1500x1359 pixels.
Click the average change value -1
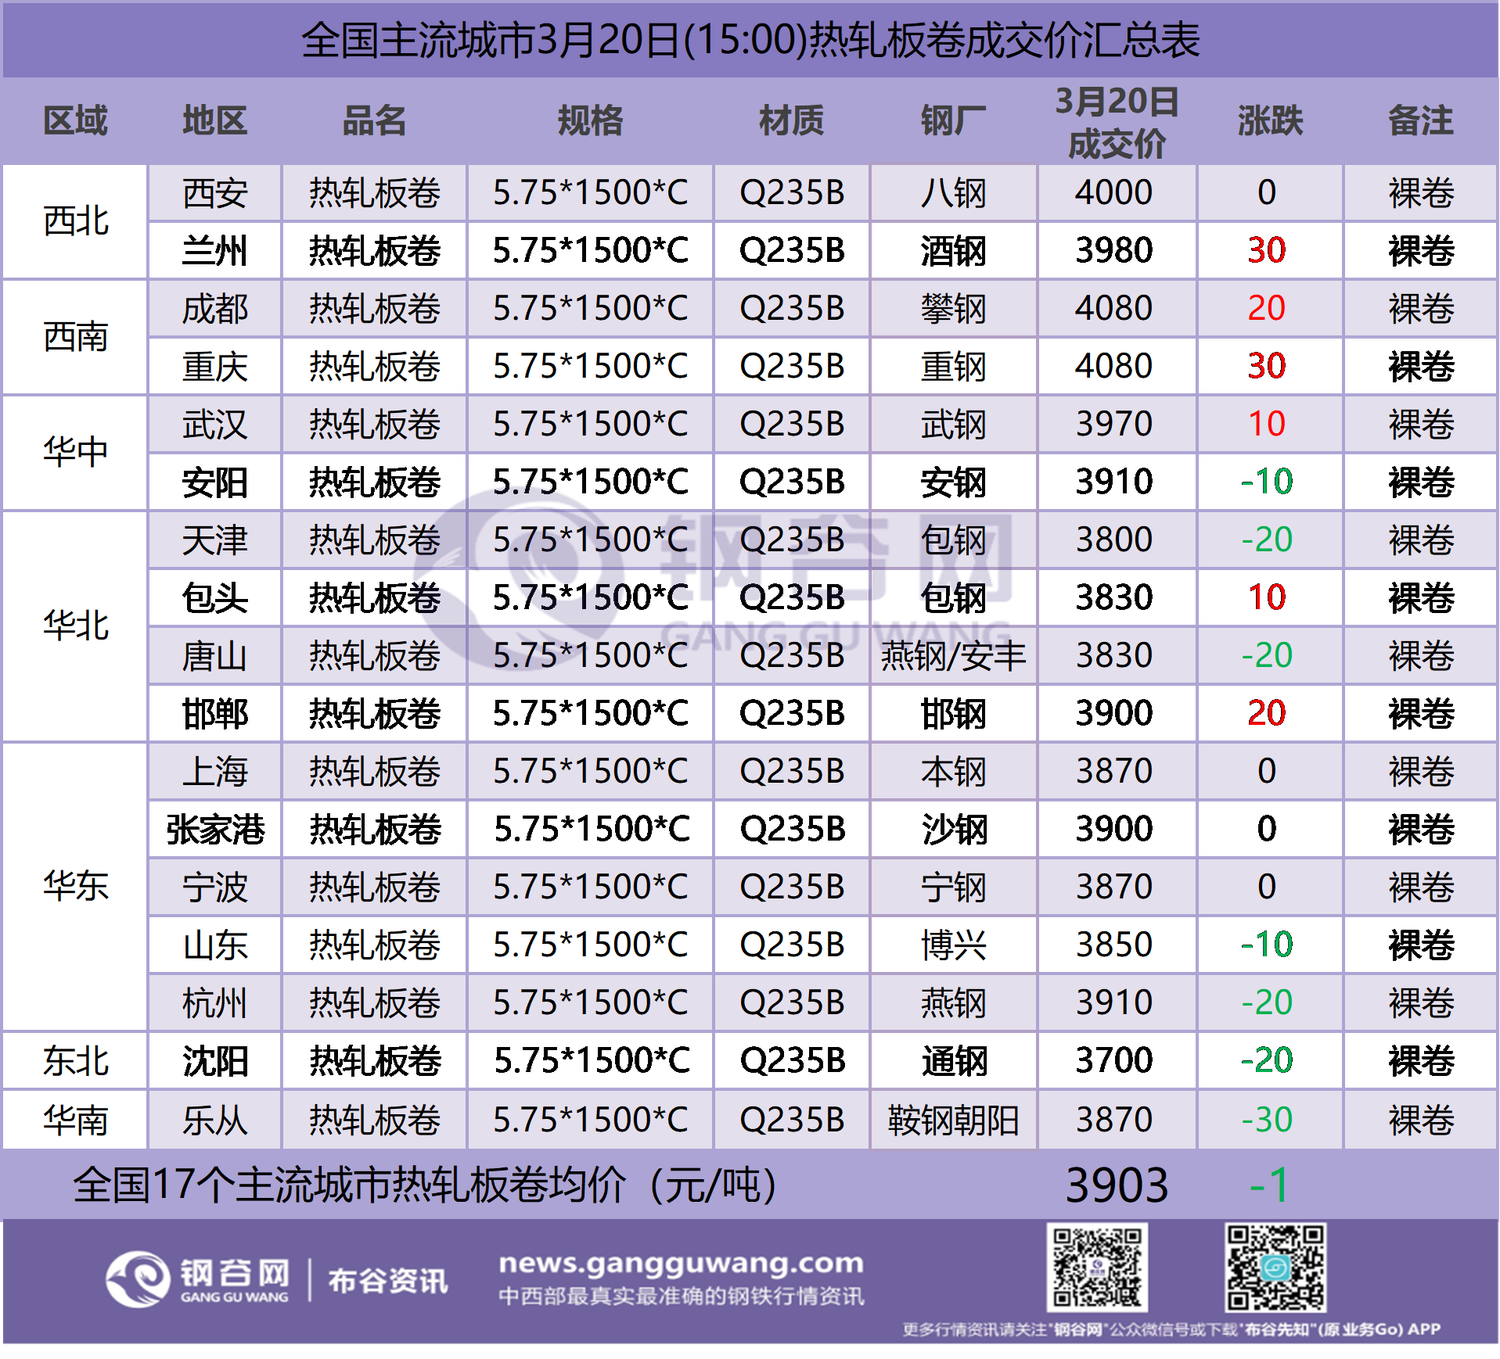[x=1269, y=1186]
